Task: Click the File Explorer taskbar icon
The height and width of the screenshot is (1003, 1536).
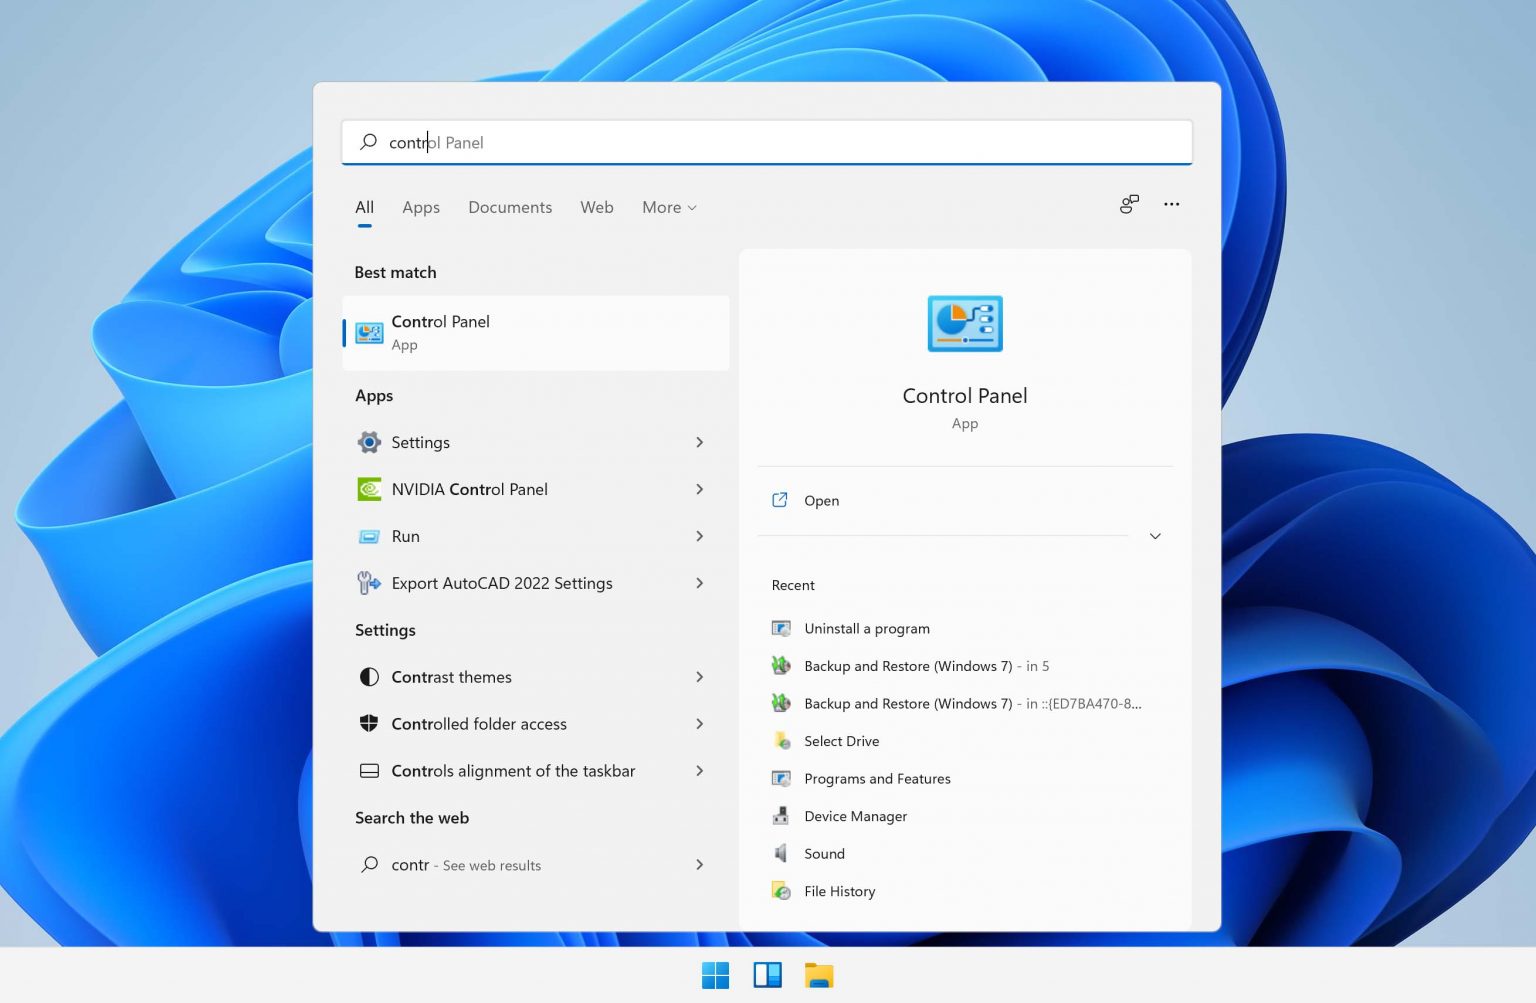Action: point(820,974)
